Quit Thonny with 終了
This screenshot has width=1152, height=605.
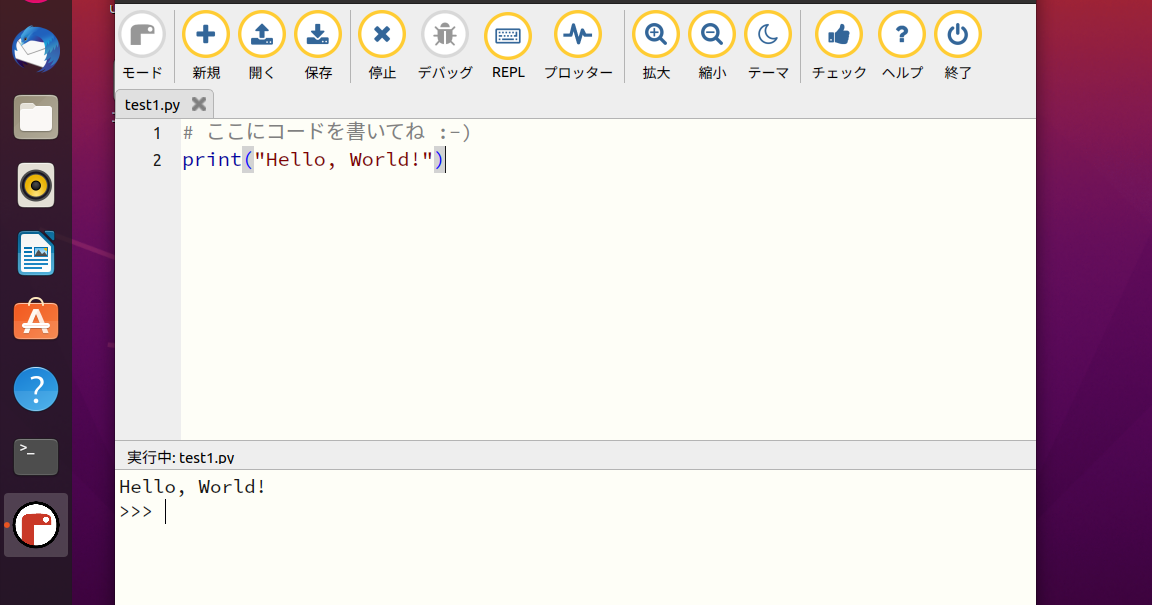click(x=957, y=33)
